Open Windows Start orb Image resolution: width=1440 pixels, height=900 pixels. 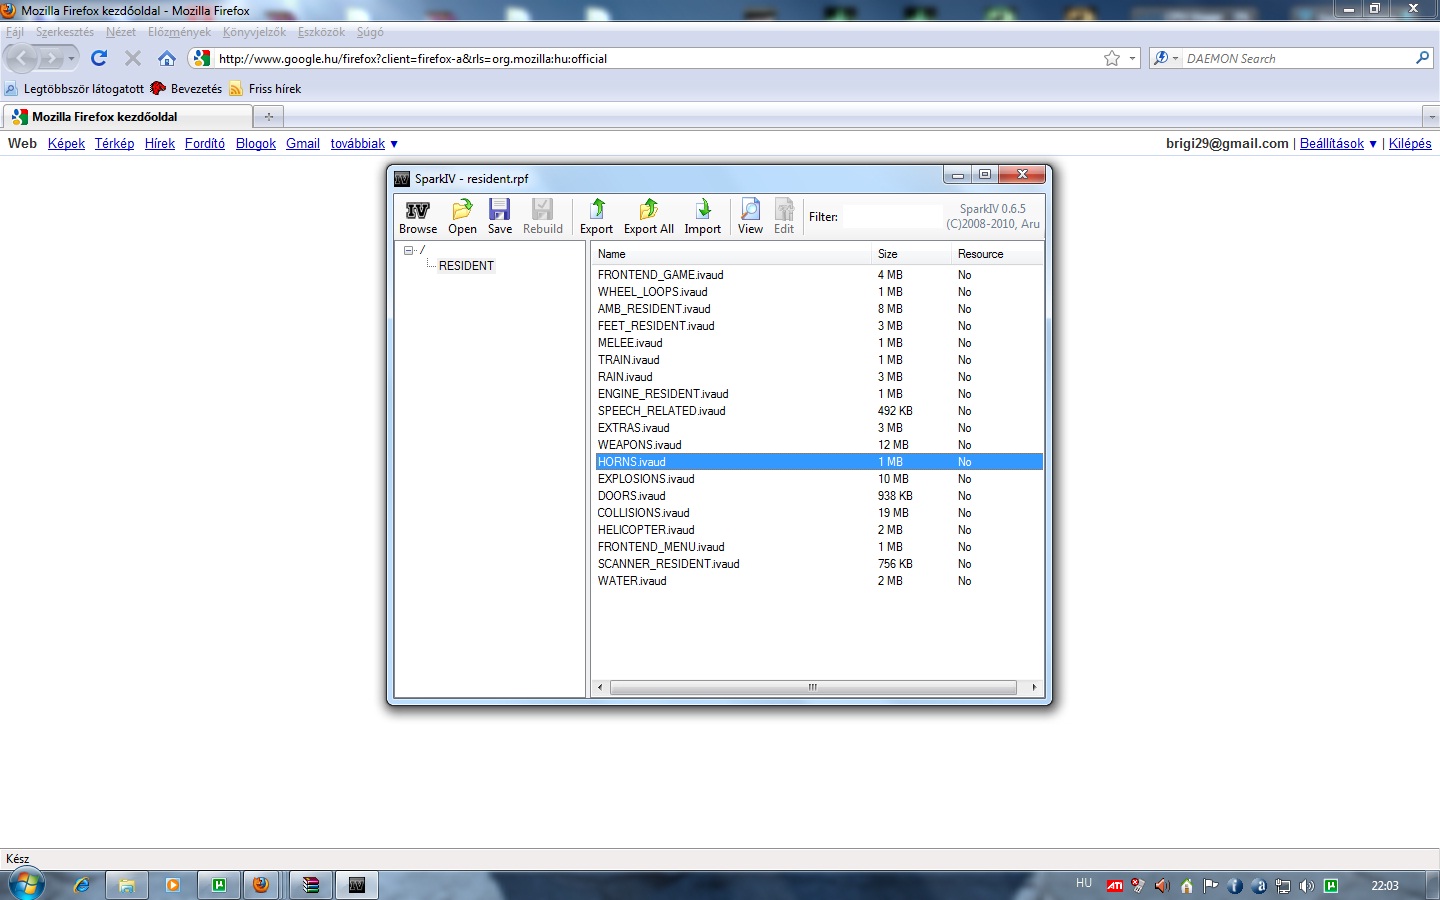[x=26, y=885]
